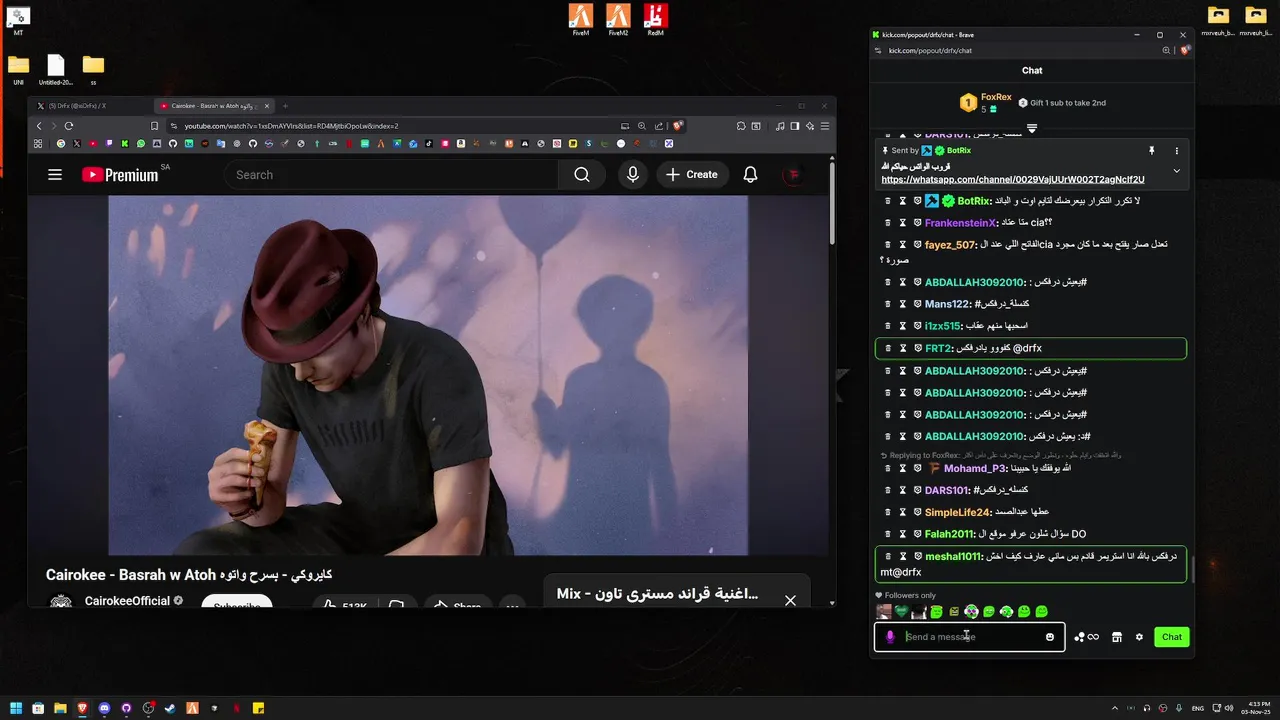This screenshot has height=720, width=1280.
Task: Open the YouTube guide hamburger menu
Action: (x=55, y=175)
